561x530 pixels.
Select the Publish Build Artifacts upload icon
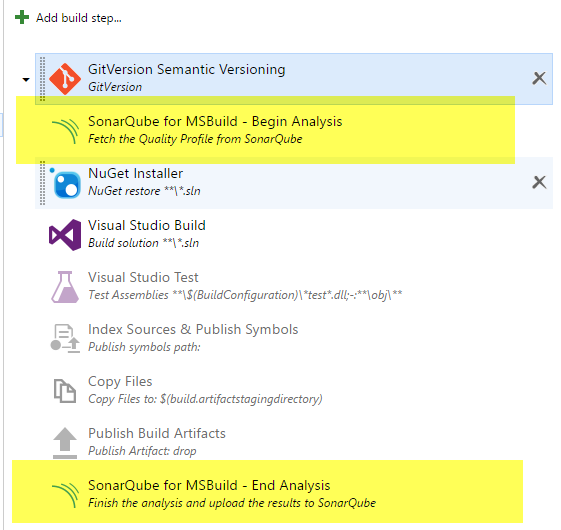(x=65, y=443)
